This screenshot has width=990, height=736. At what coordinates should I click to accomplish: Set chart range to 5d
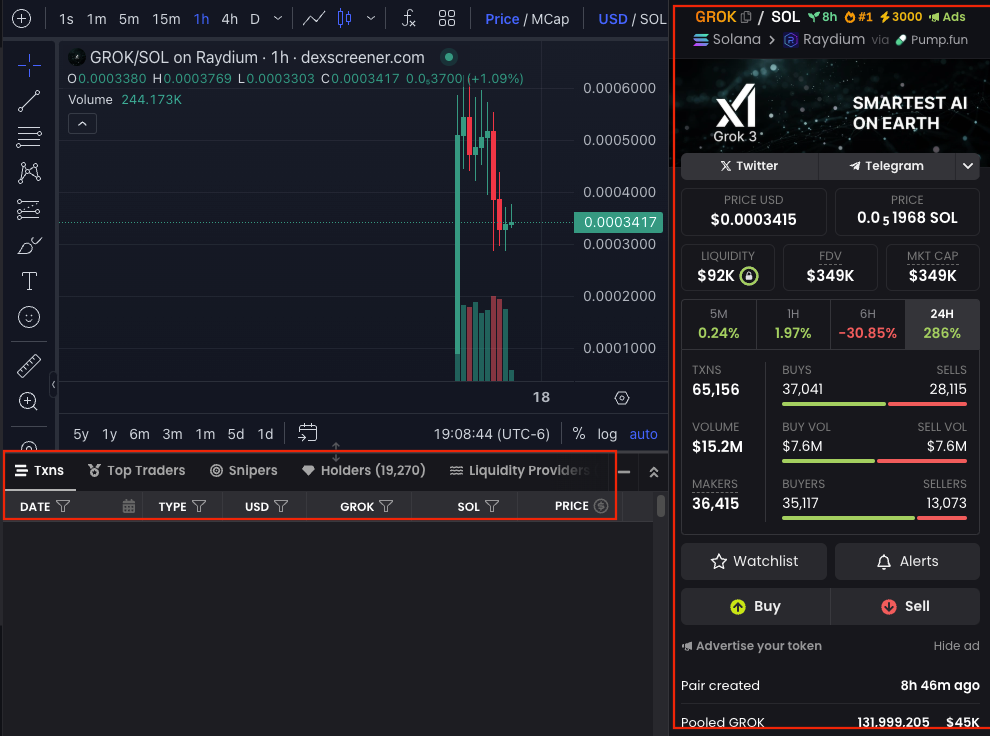(236, 434)
